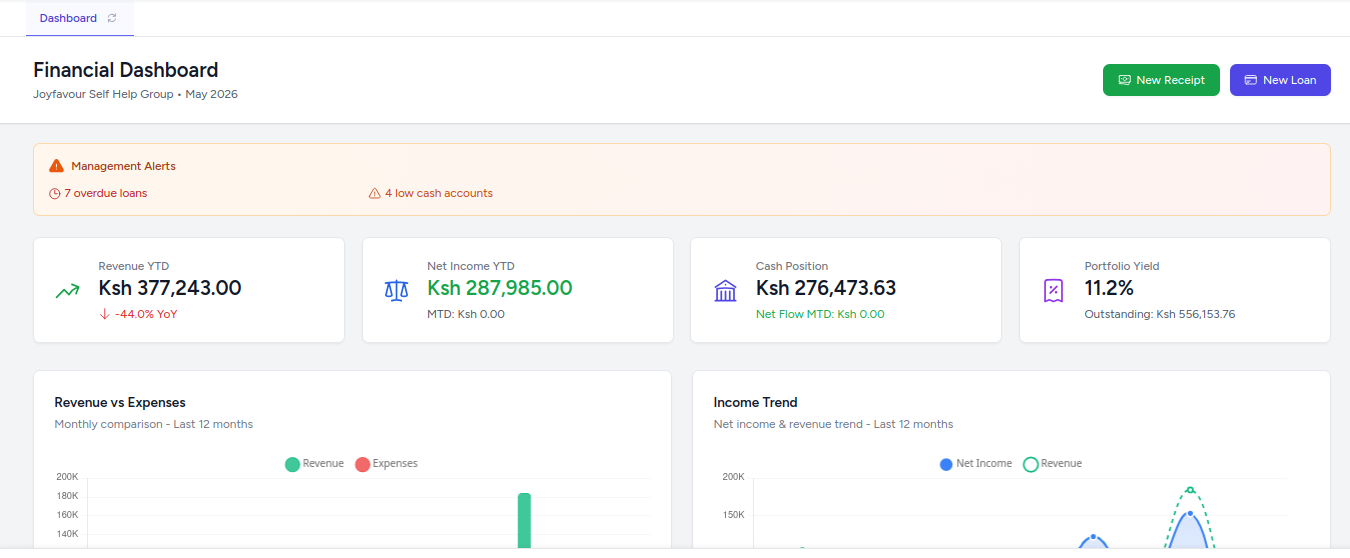
Task: Click Joyfavour Self Help Group • May 2026 subtitle
Action: (x=135, y=94)
